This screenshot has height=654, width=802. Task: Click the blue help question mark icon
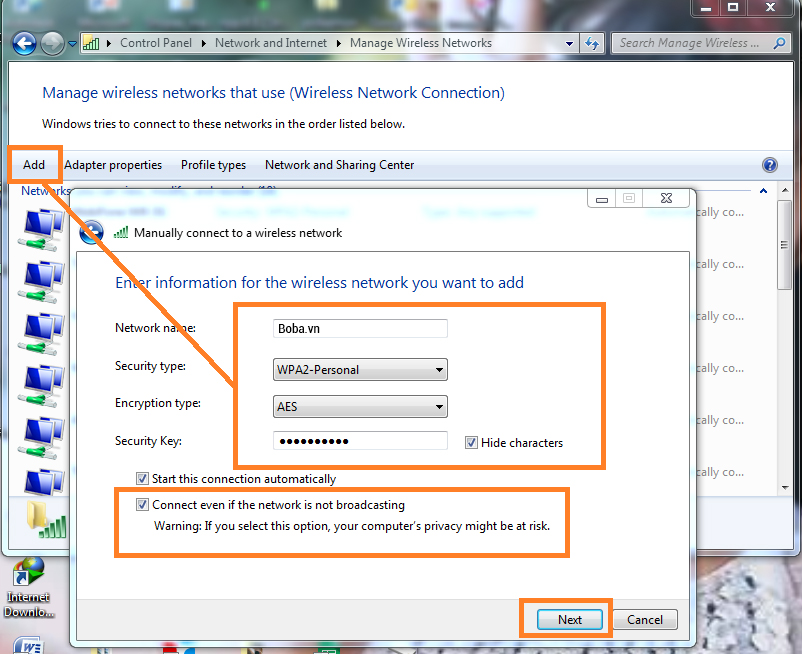(x=769, y=165)
